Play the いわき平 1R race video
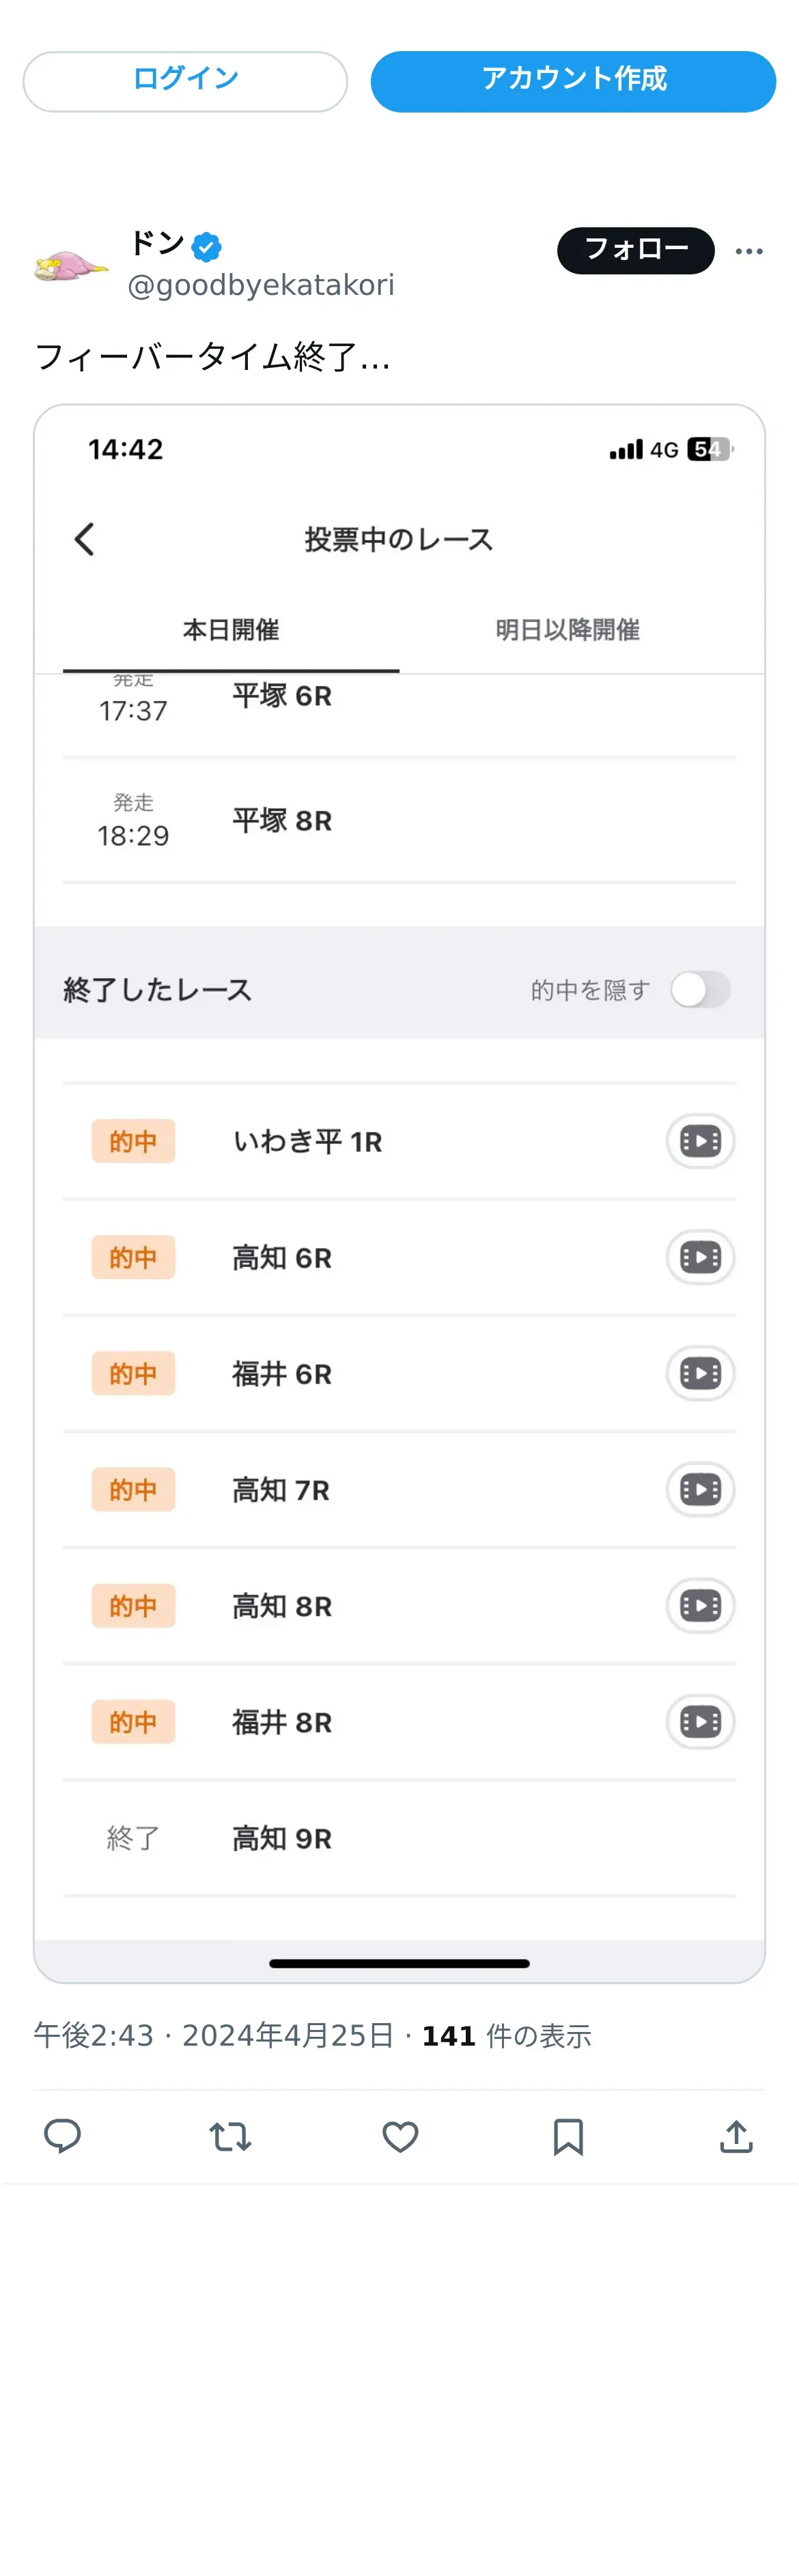The image size is (799, 2576). click(x=700, y=1141)
